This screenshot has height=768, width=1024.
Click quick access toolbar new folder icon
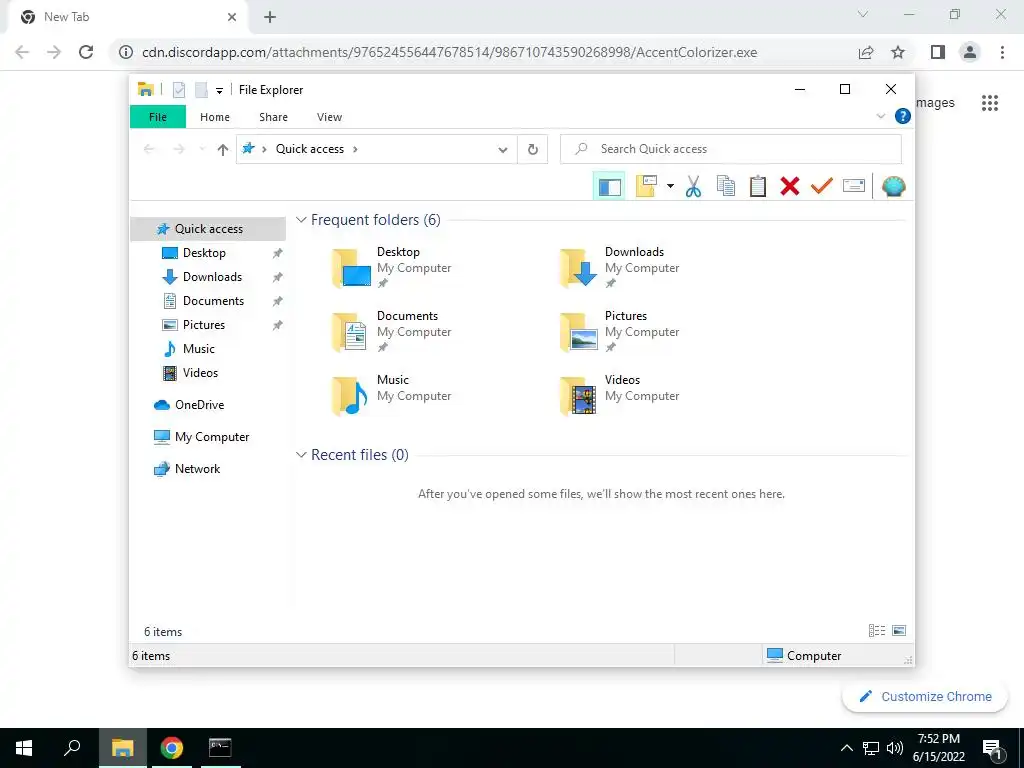[201, 90]
